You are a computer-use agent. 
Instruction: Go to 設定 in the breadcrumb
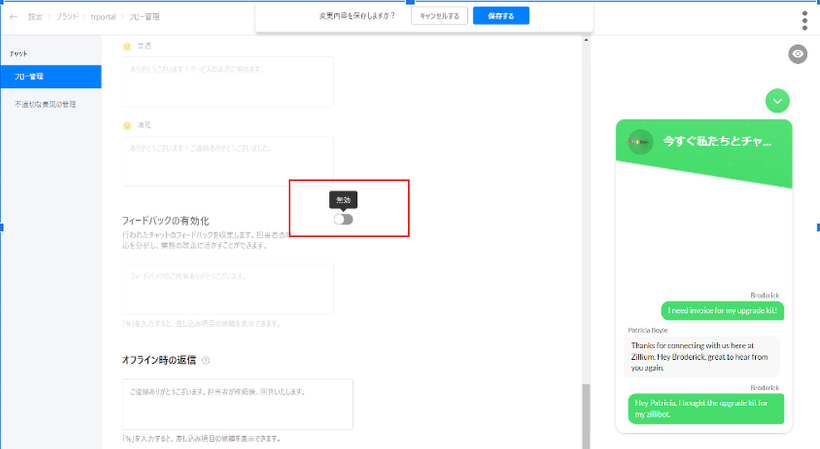(35, 17)
